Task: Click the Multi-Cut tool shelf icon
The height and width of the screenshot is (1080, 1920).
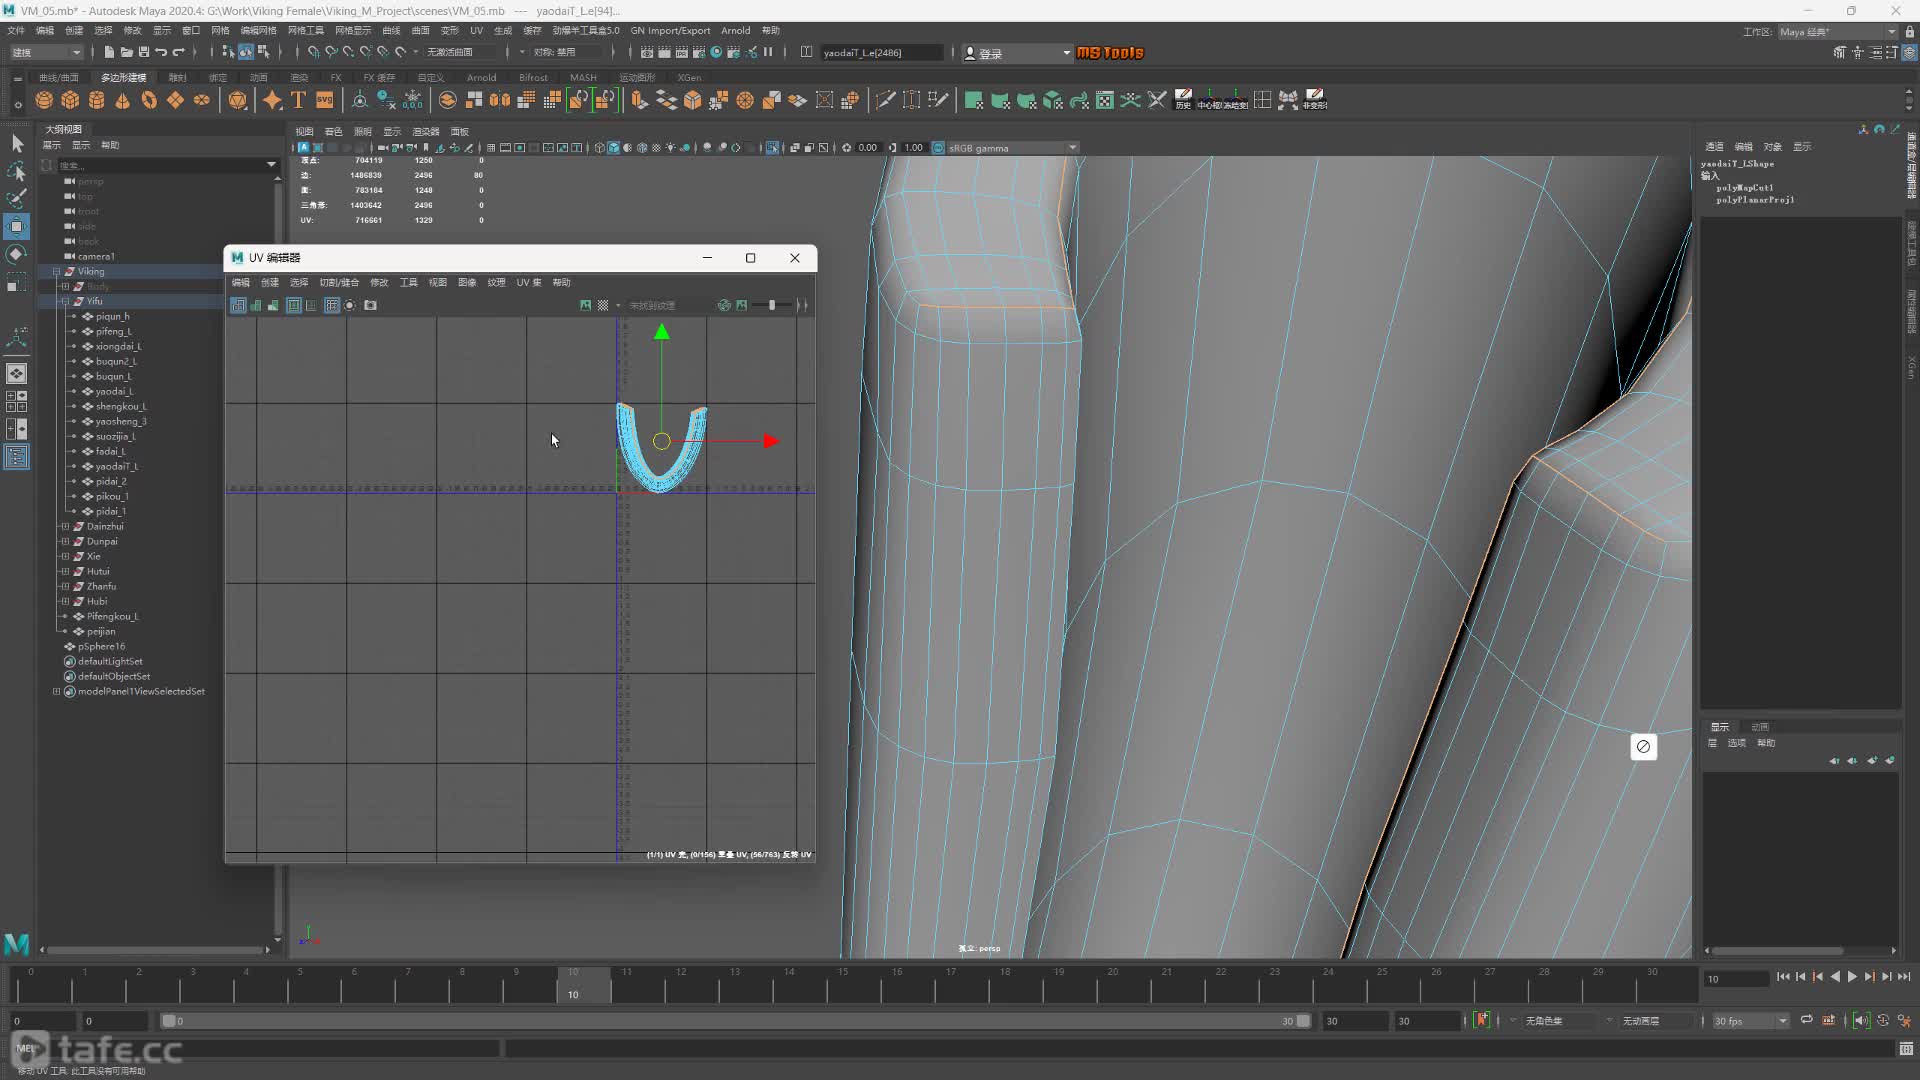Action: click(885, 100)
